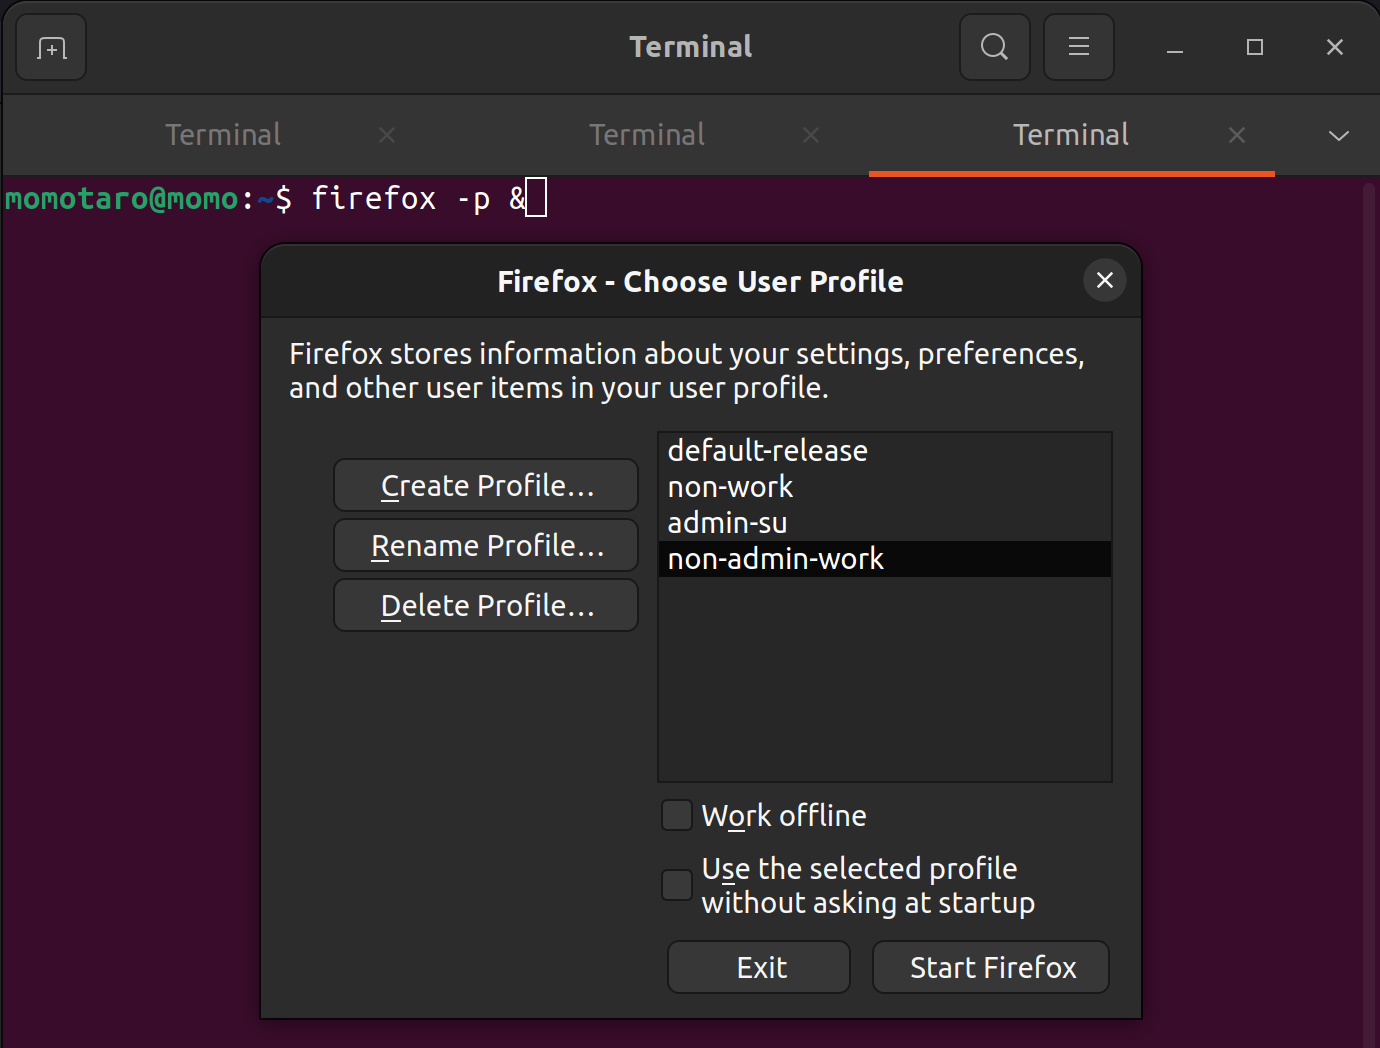Select the third Terminal tab
1380x1048 pixels.
pos(1071,135)
